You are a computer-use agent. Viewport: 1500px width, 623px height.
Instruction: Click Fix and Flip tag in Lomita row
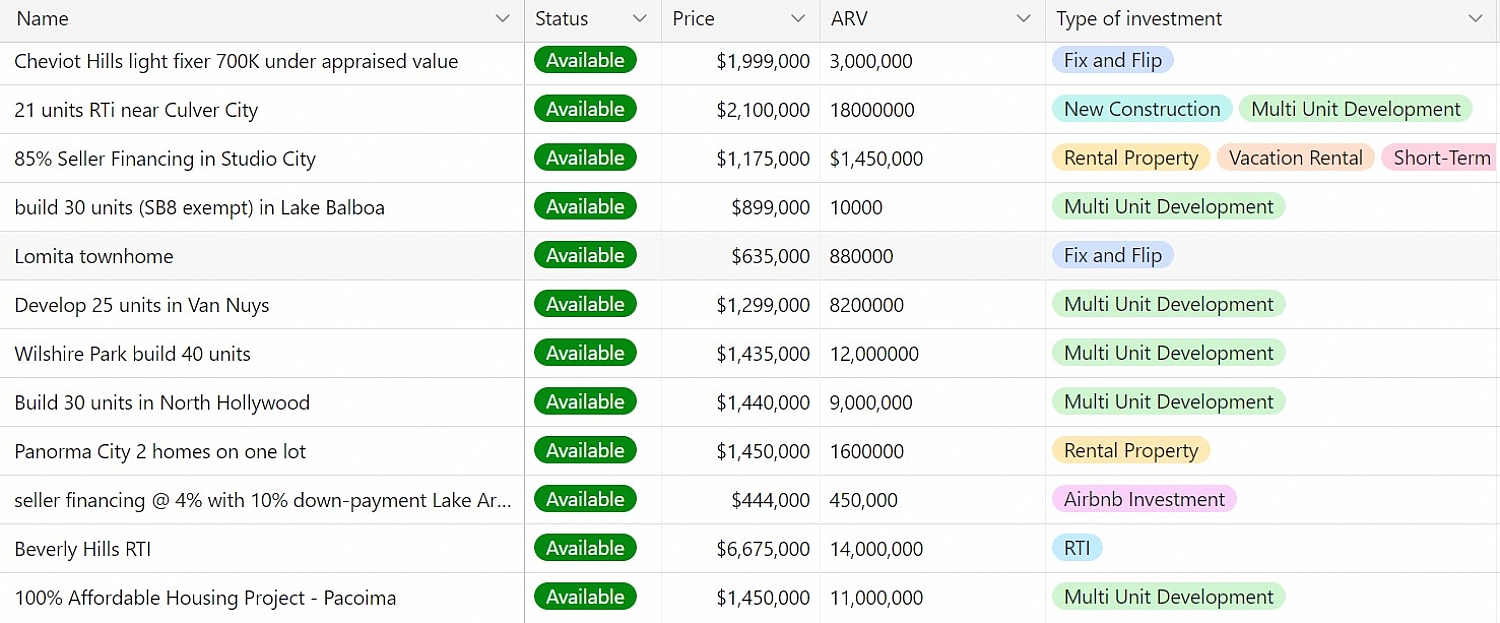coord(1112,256)
